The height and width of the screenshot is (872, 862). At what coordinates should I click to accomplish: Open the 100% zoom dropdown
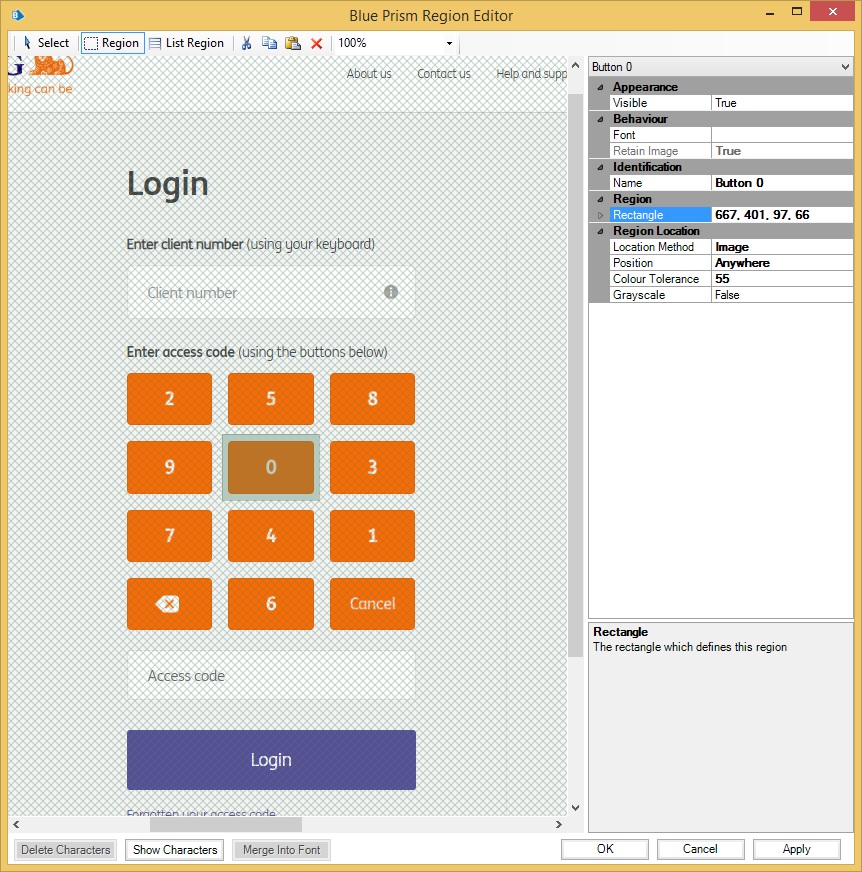click(449, 43)
